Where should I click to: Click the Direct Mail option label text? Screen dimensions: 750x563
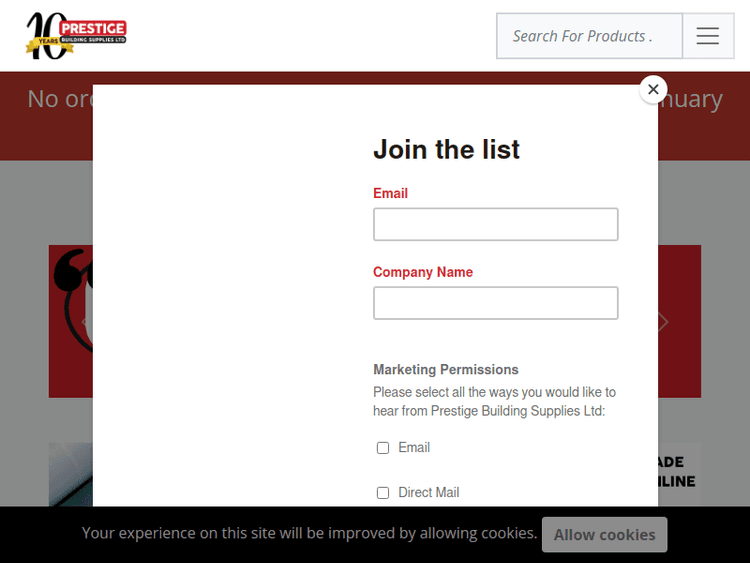[x=429, y=493]
